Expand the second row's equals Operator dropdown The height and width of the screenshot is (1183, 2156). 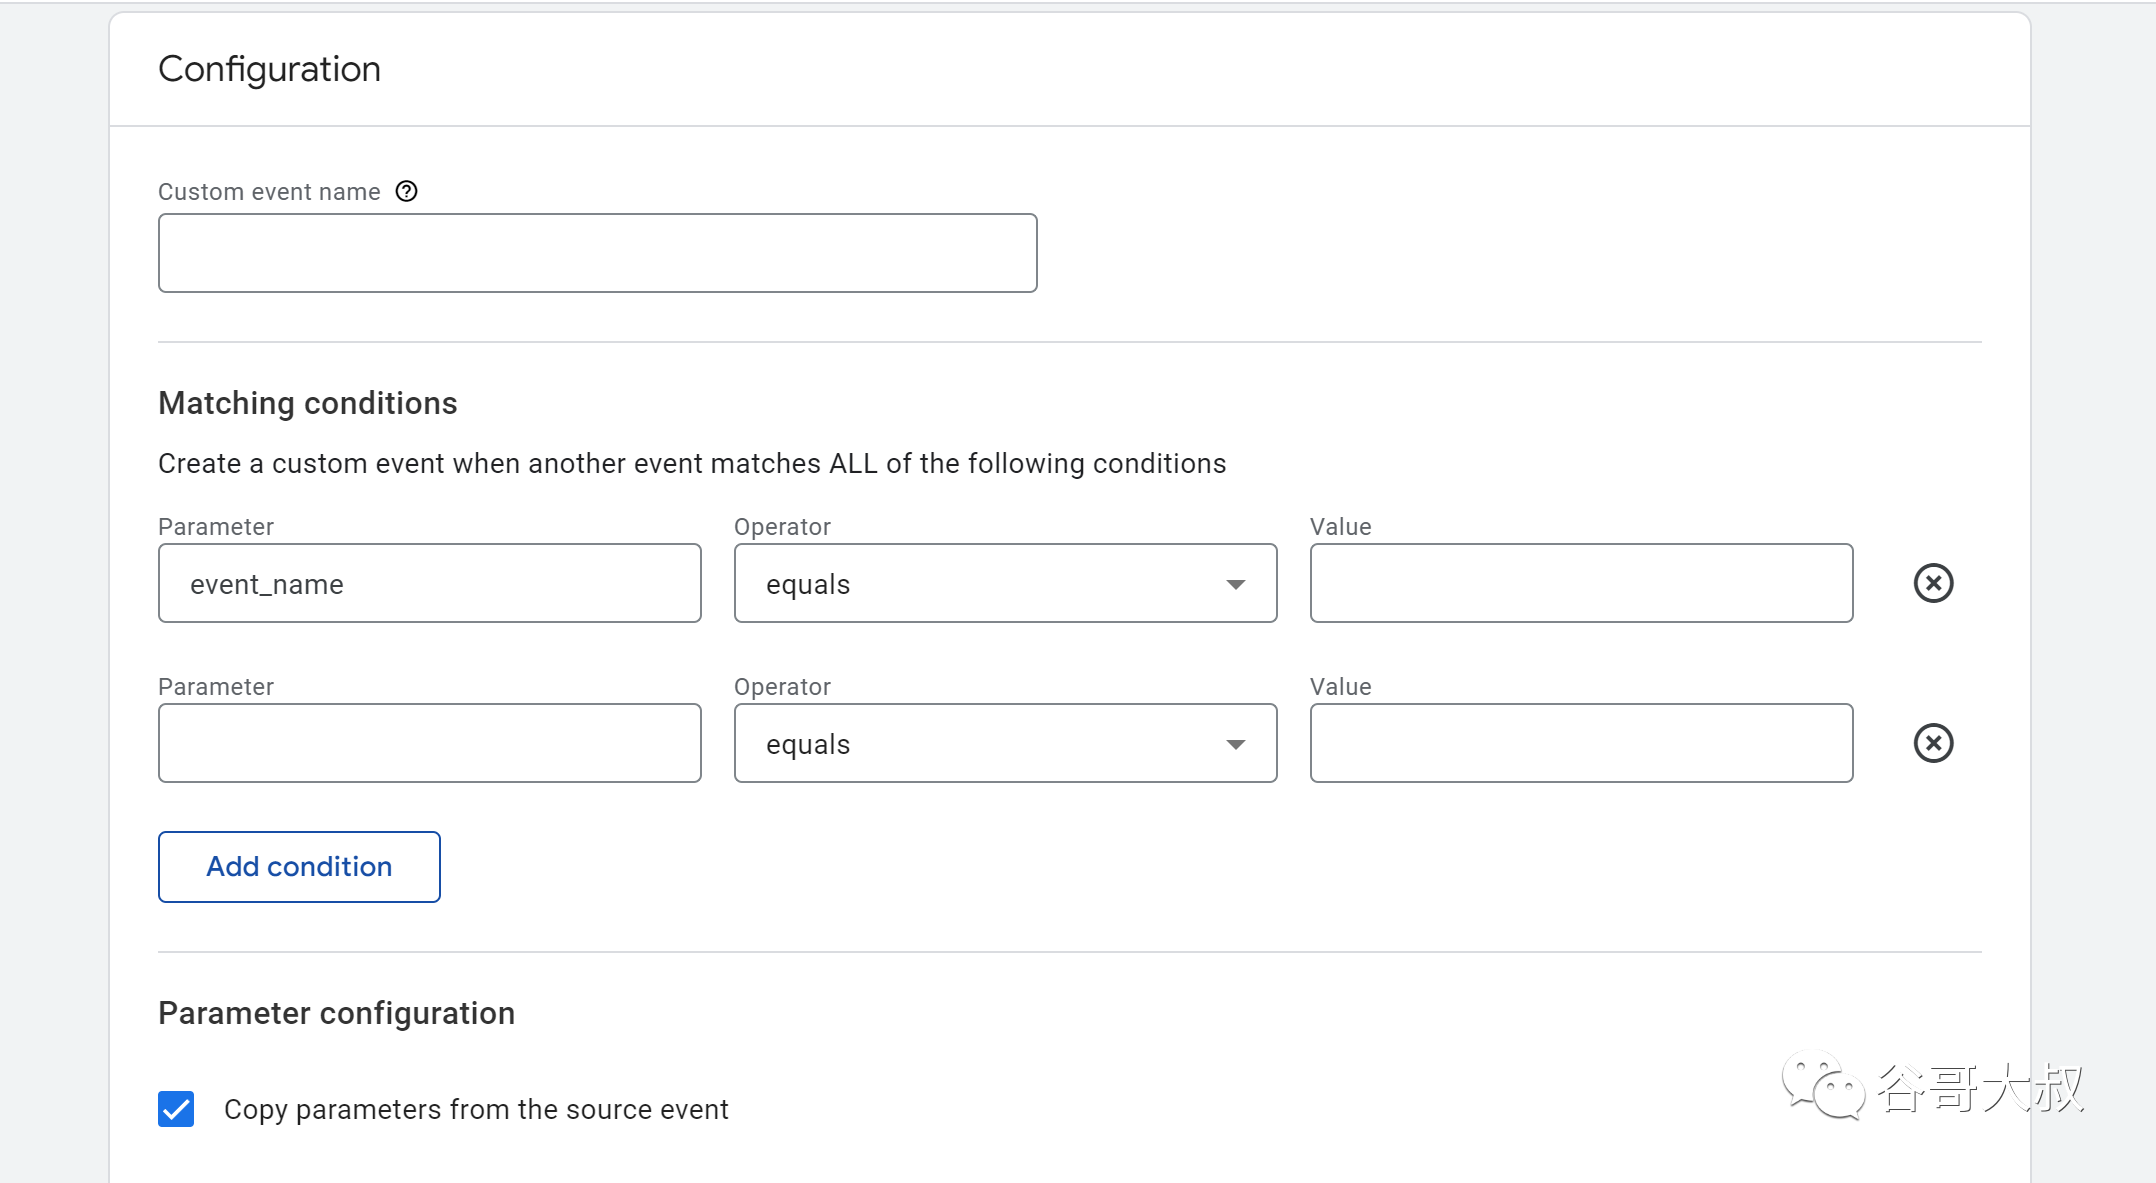[1005, 743]
